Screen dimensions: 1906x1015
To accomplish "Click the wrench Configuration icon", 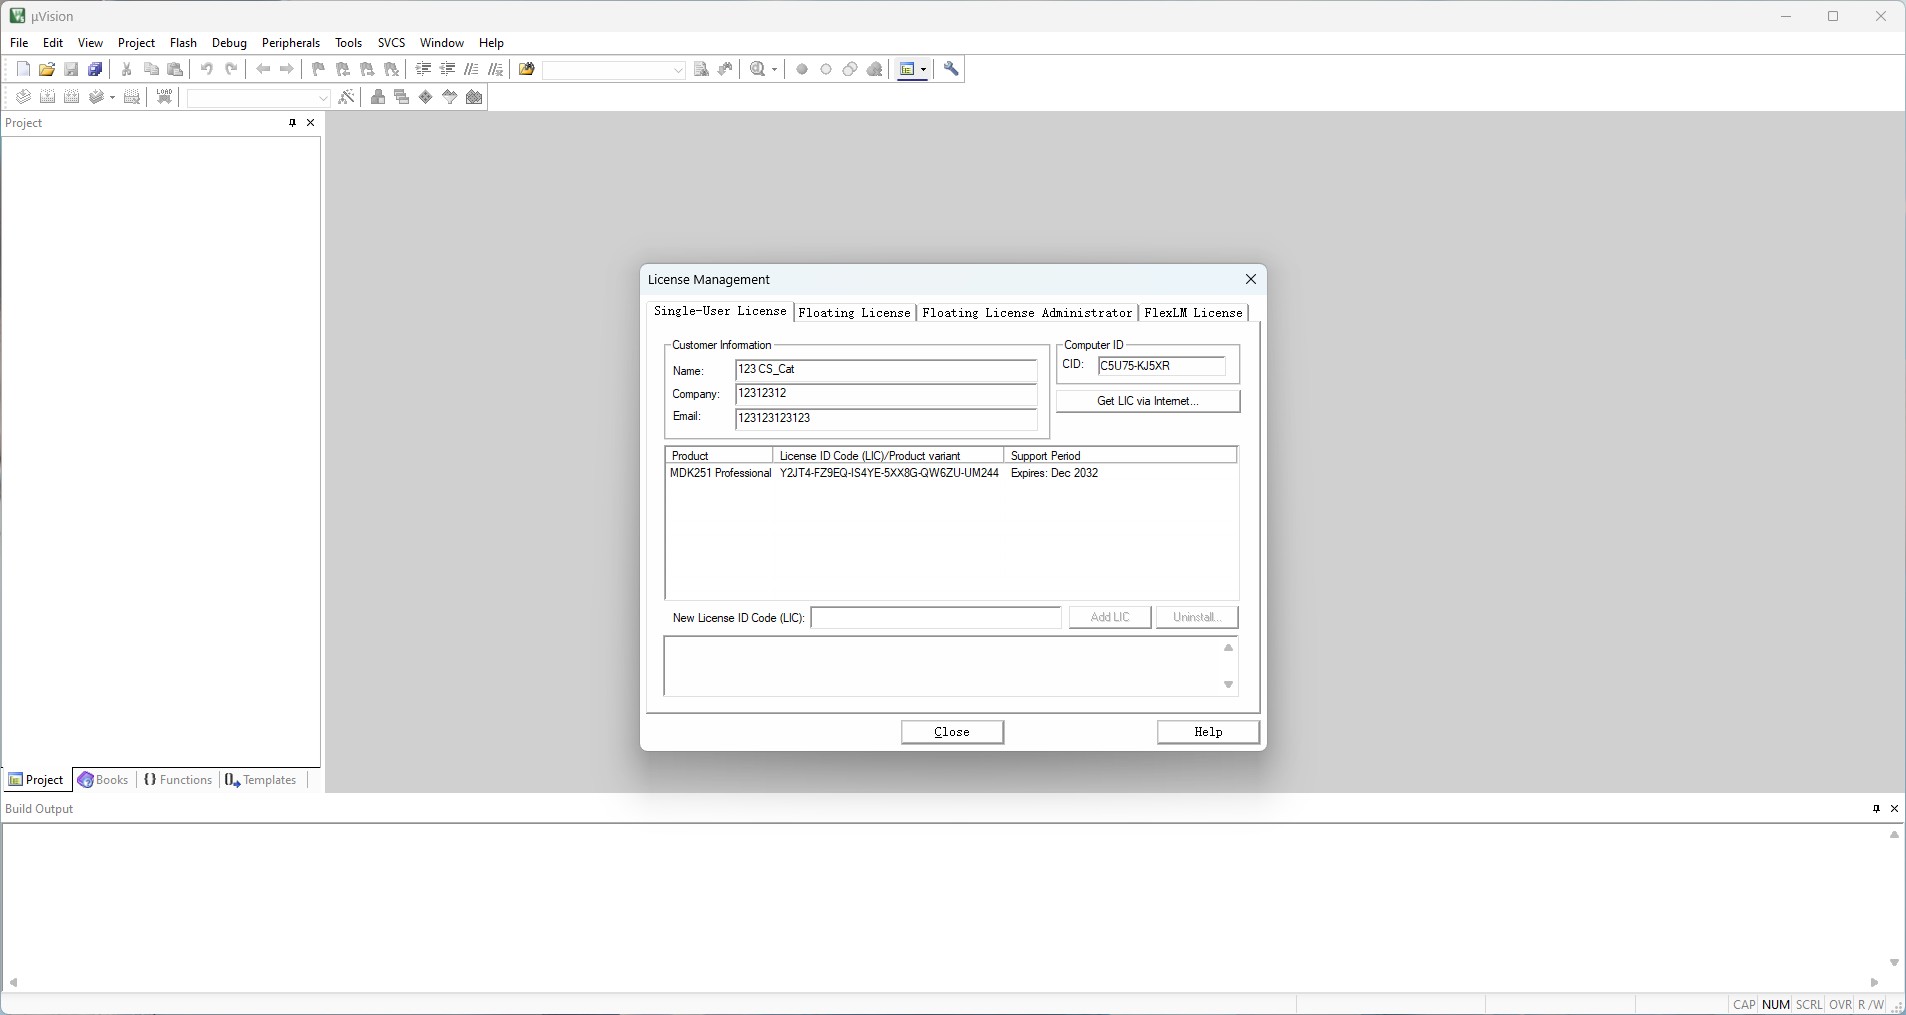I will [x=952, y=69].
